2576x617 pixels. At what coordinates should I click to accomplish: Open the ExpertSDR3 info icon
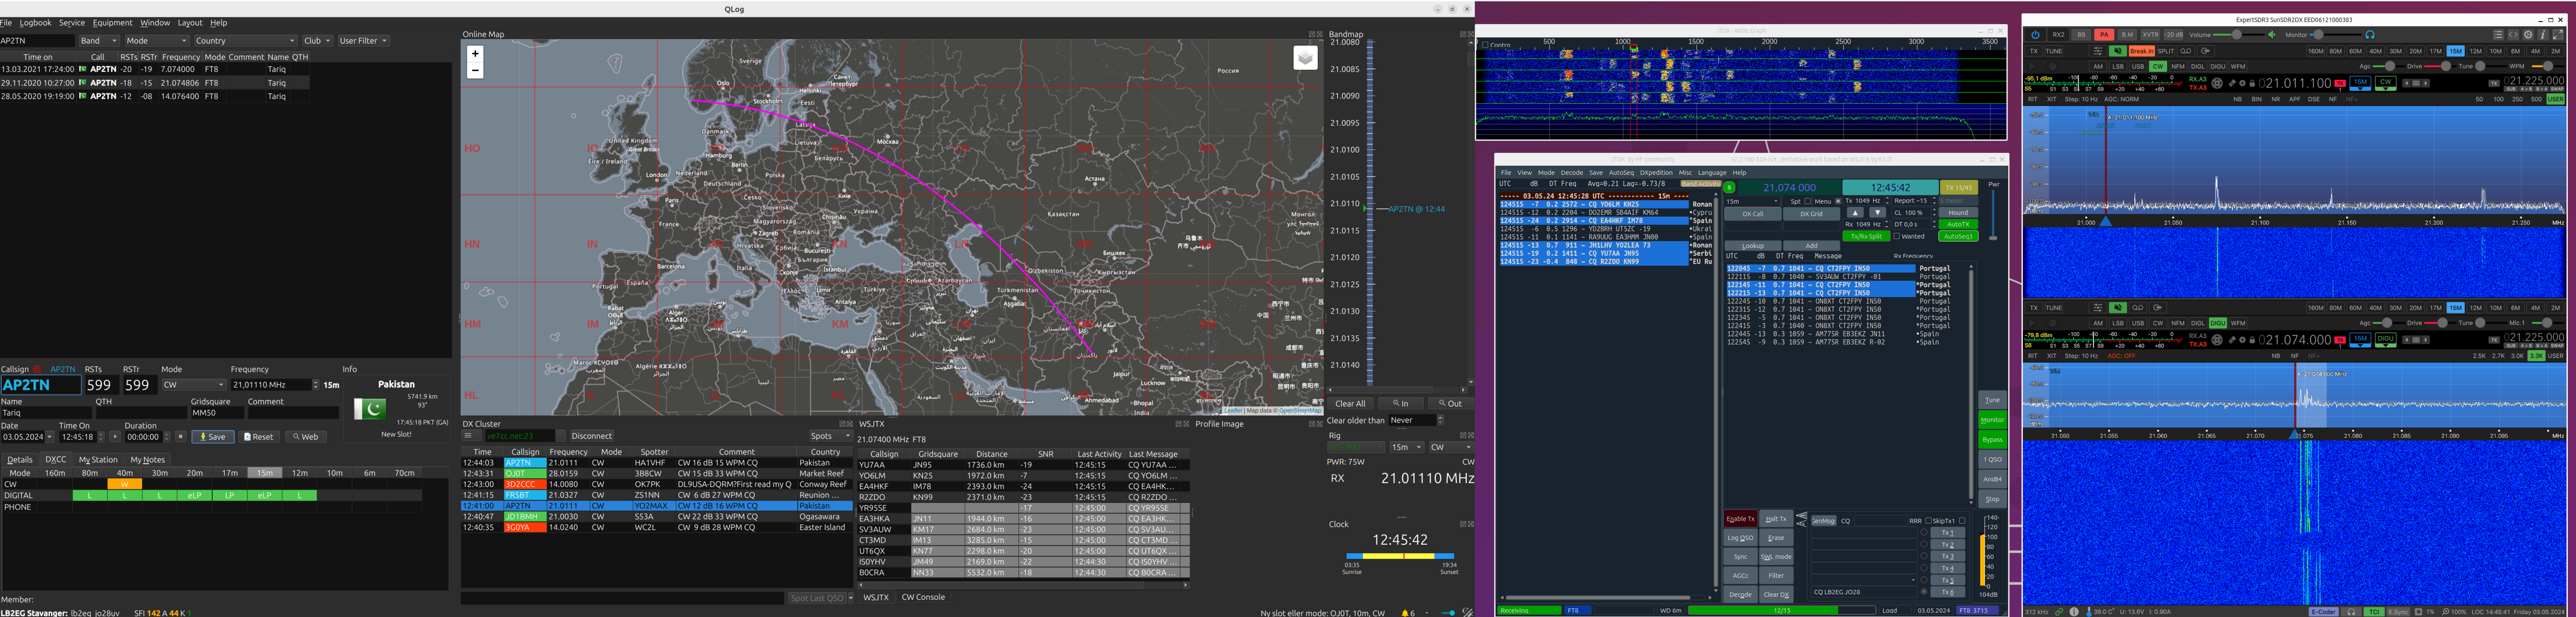pyautogui.click(x=2543, y=35)
